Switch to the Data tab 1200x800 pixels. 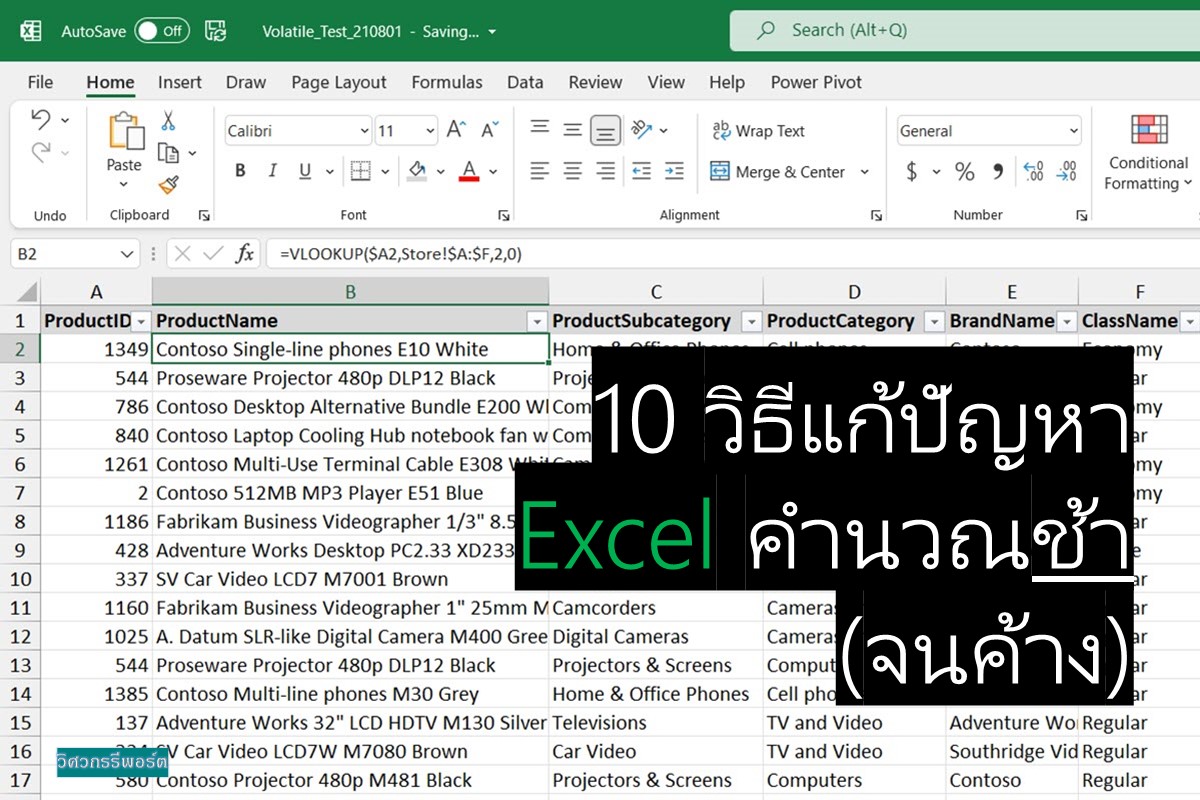[x=525, y=82]
